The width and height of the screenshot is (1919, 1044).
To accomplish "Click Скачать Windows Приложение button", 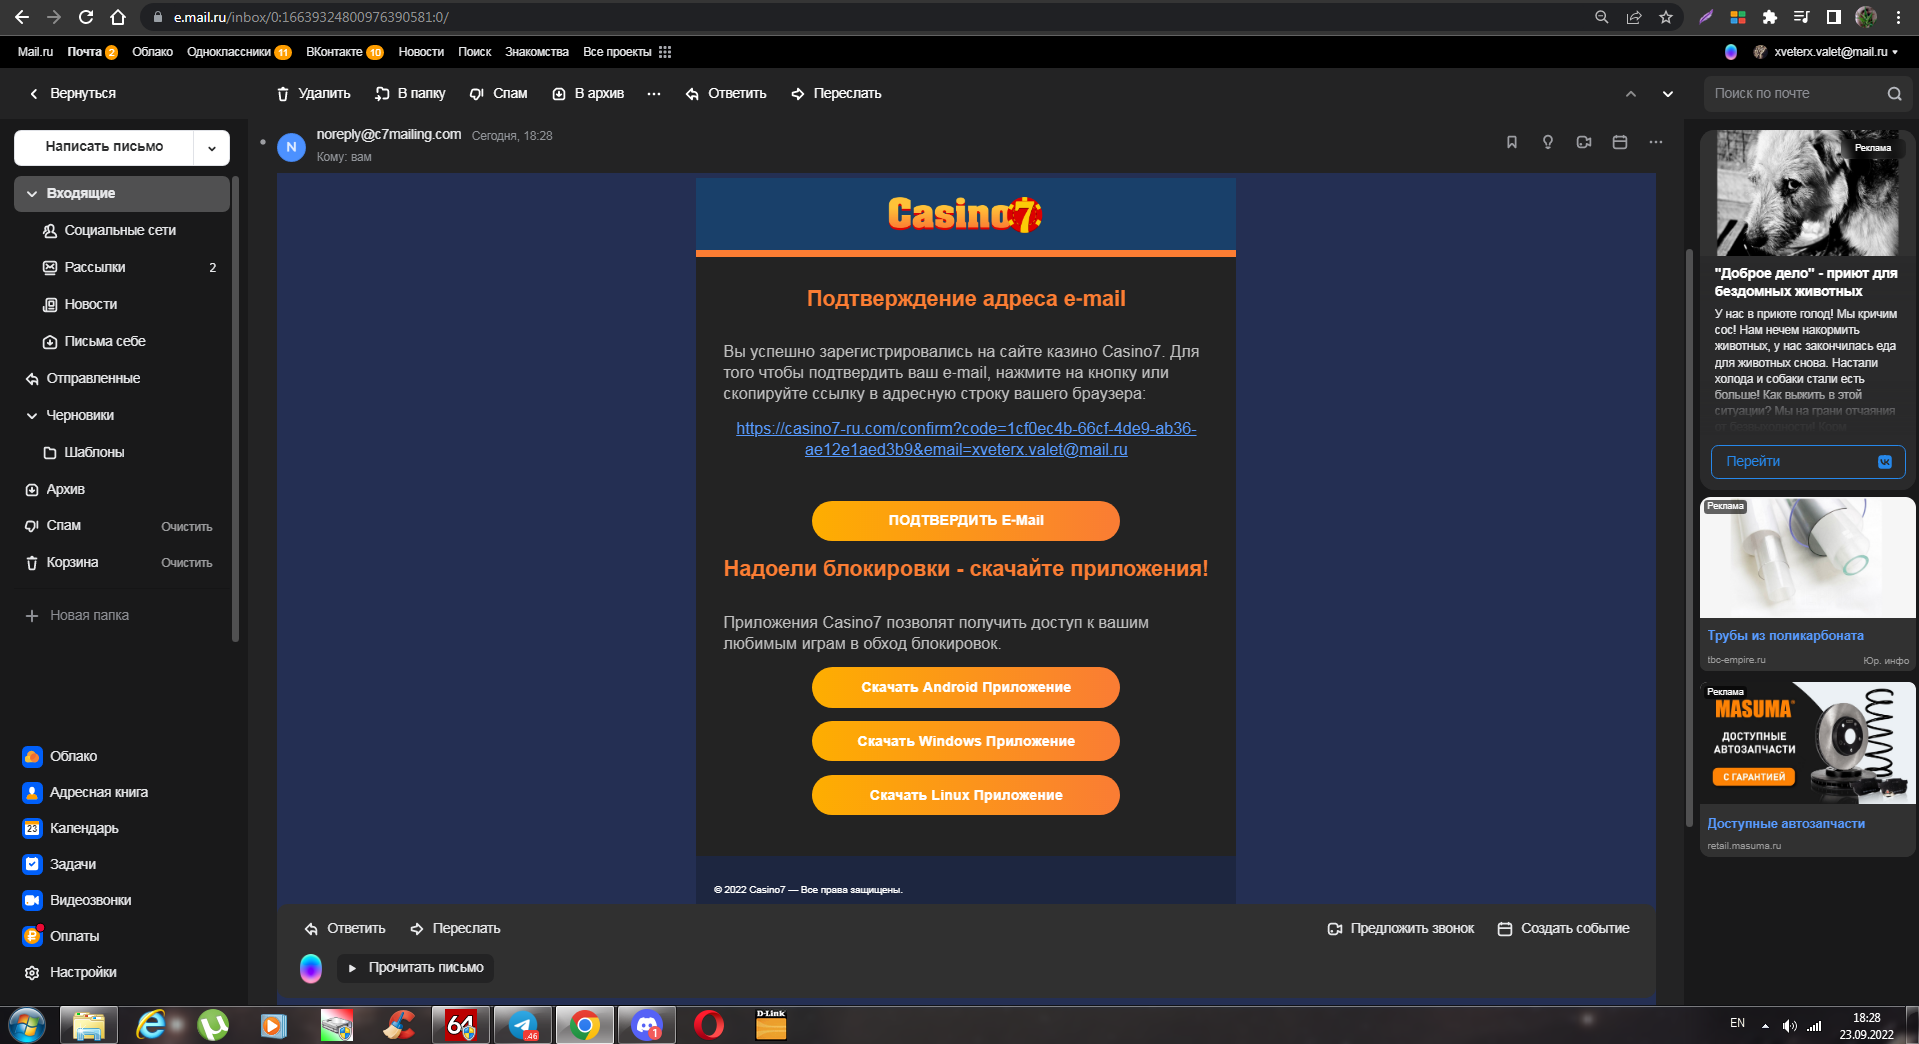I will [x=966, y=741].
